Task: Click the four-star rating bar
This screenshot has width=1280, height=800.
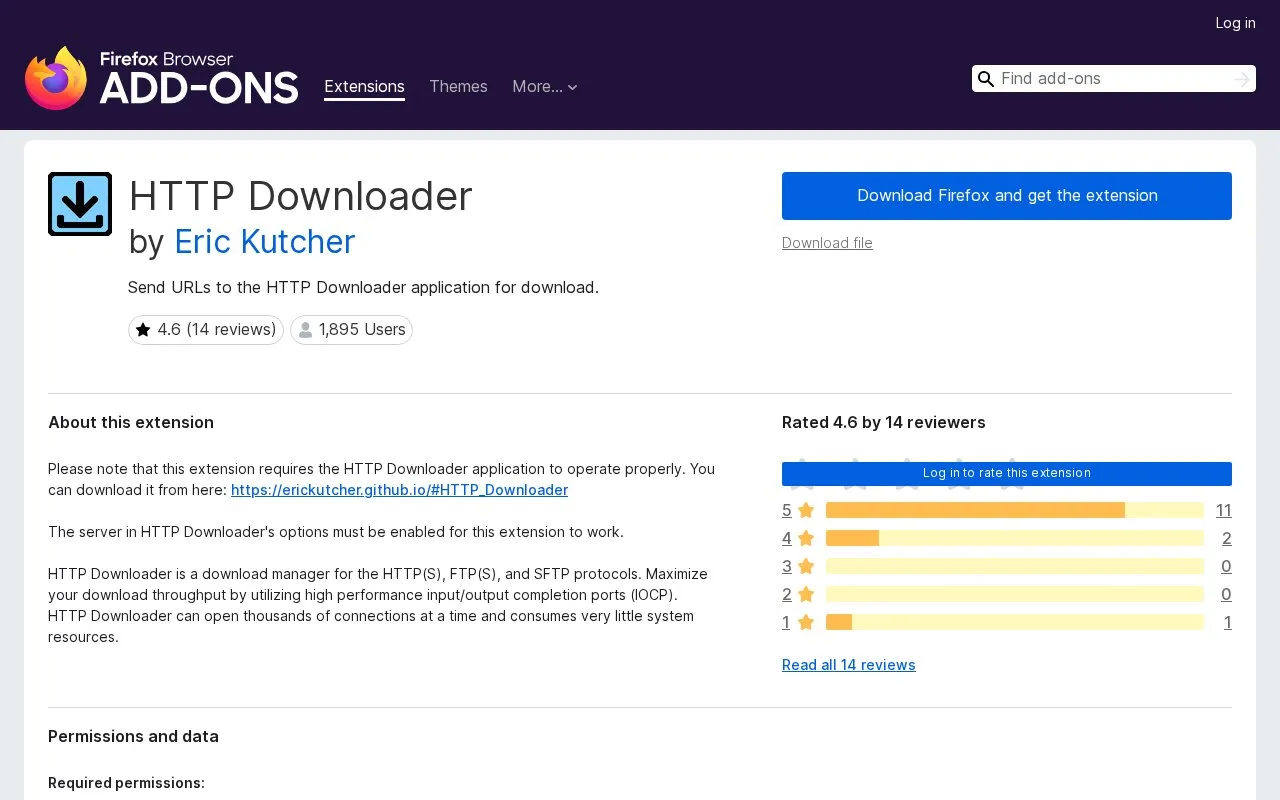Action: (1015, 539)
